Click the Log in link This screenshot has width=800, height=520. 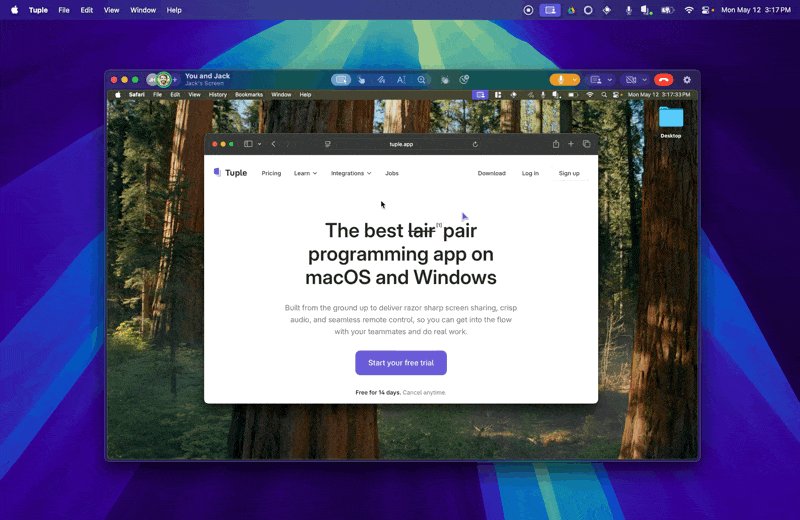tap(530, 173)
